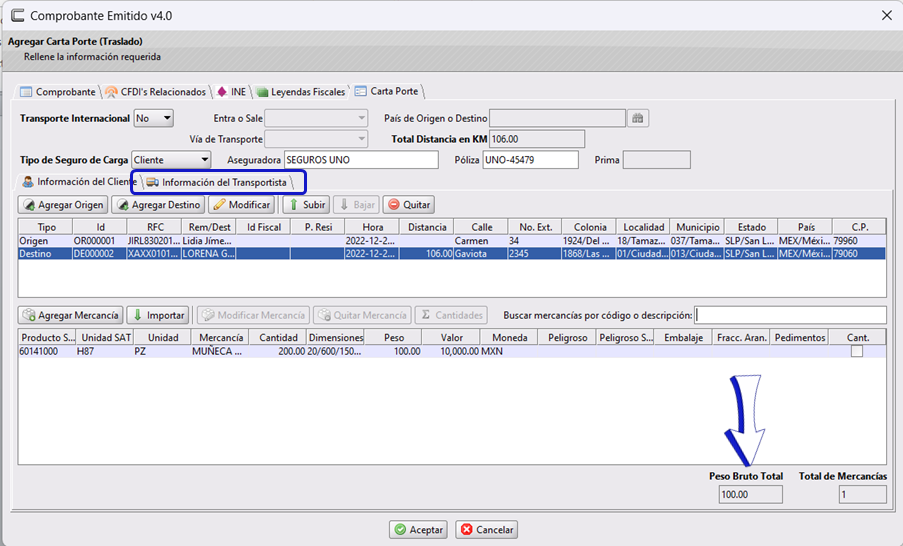Click the Buscar mercancías search field
Screen dimensions: 903x546
click(790, 315)
